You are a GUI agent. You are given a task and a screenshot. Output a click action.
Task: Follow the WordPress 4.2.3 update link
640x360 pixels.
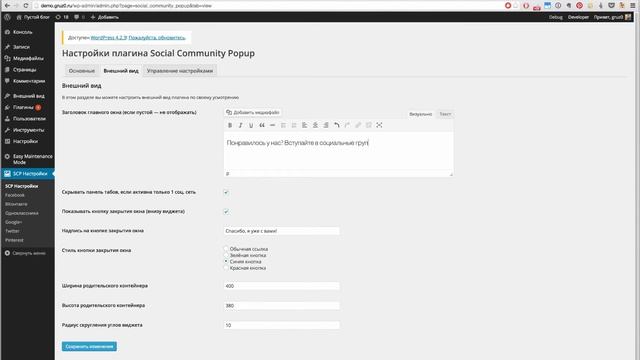tap(109, 38)
